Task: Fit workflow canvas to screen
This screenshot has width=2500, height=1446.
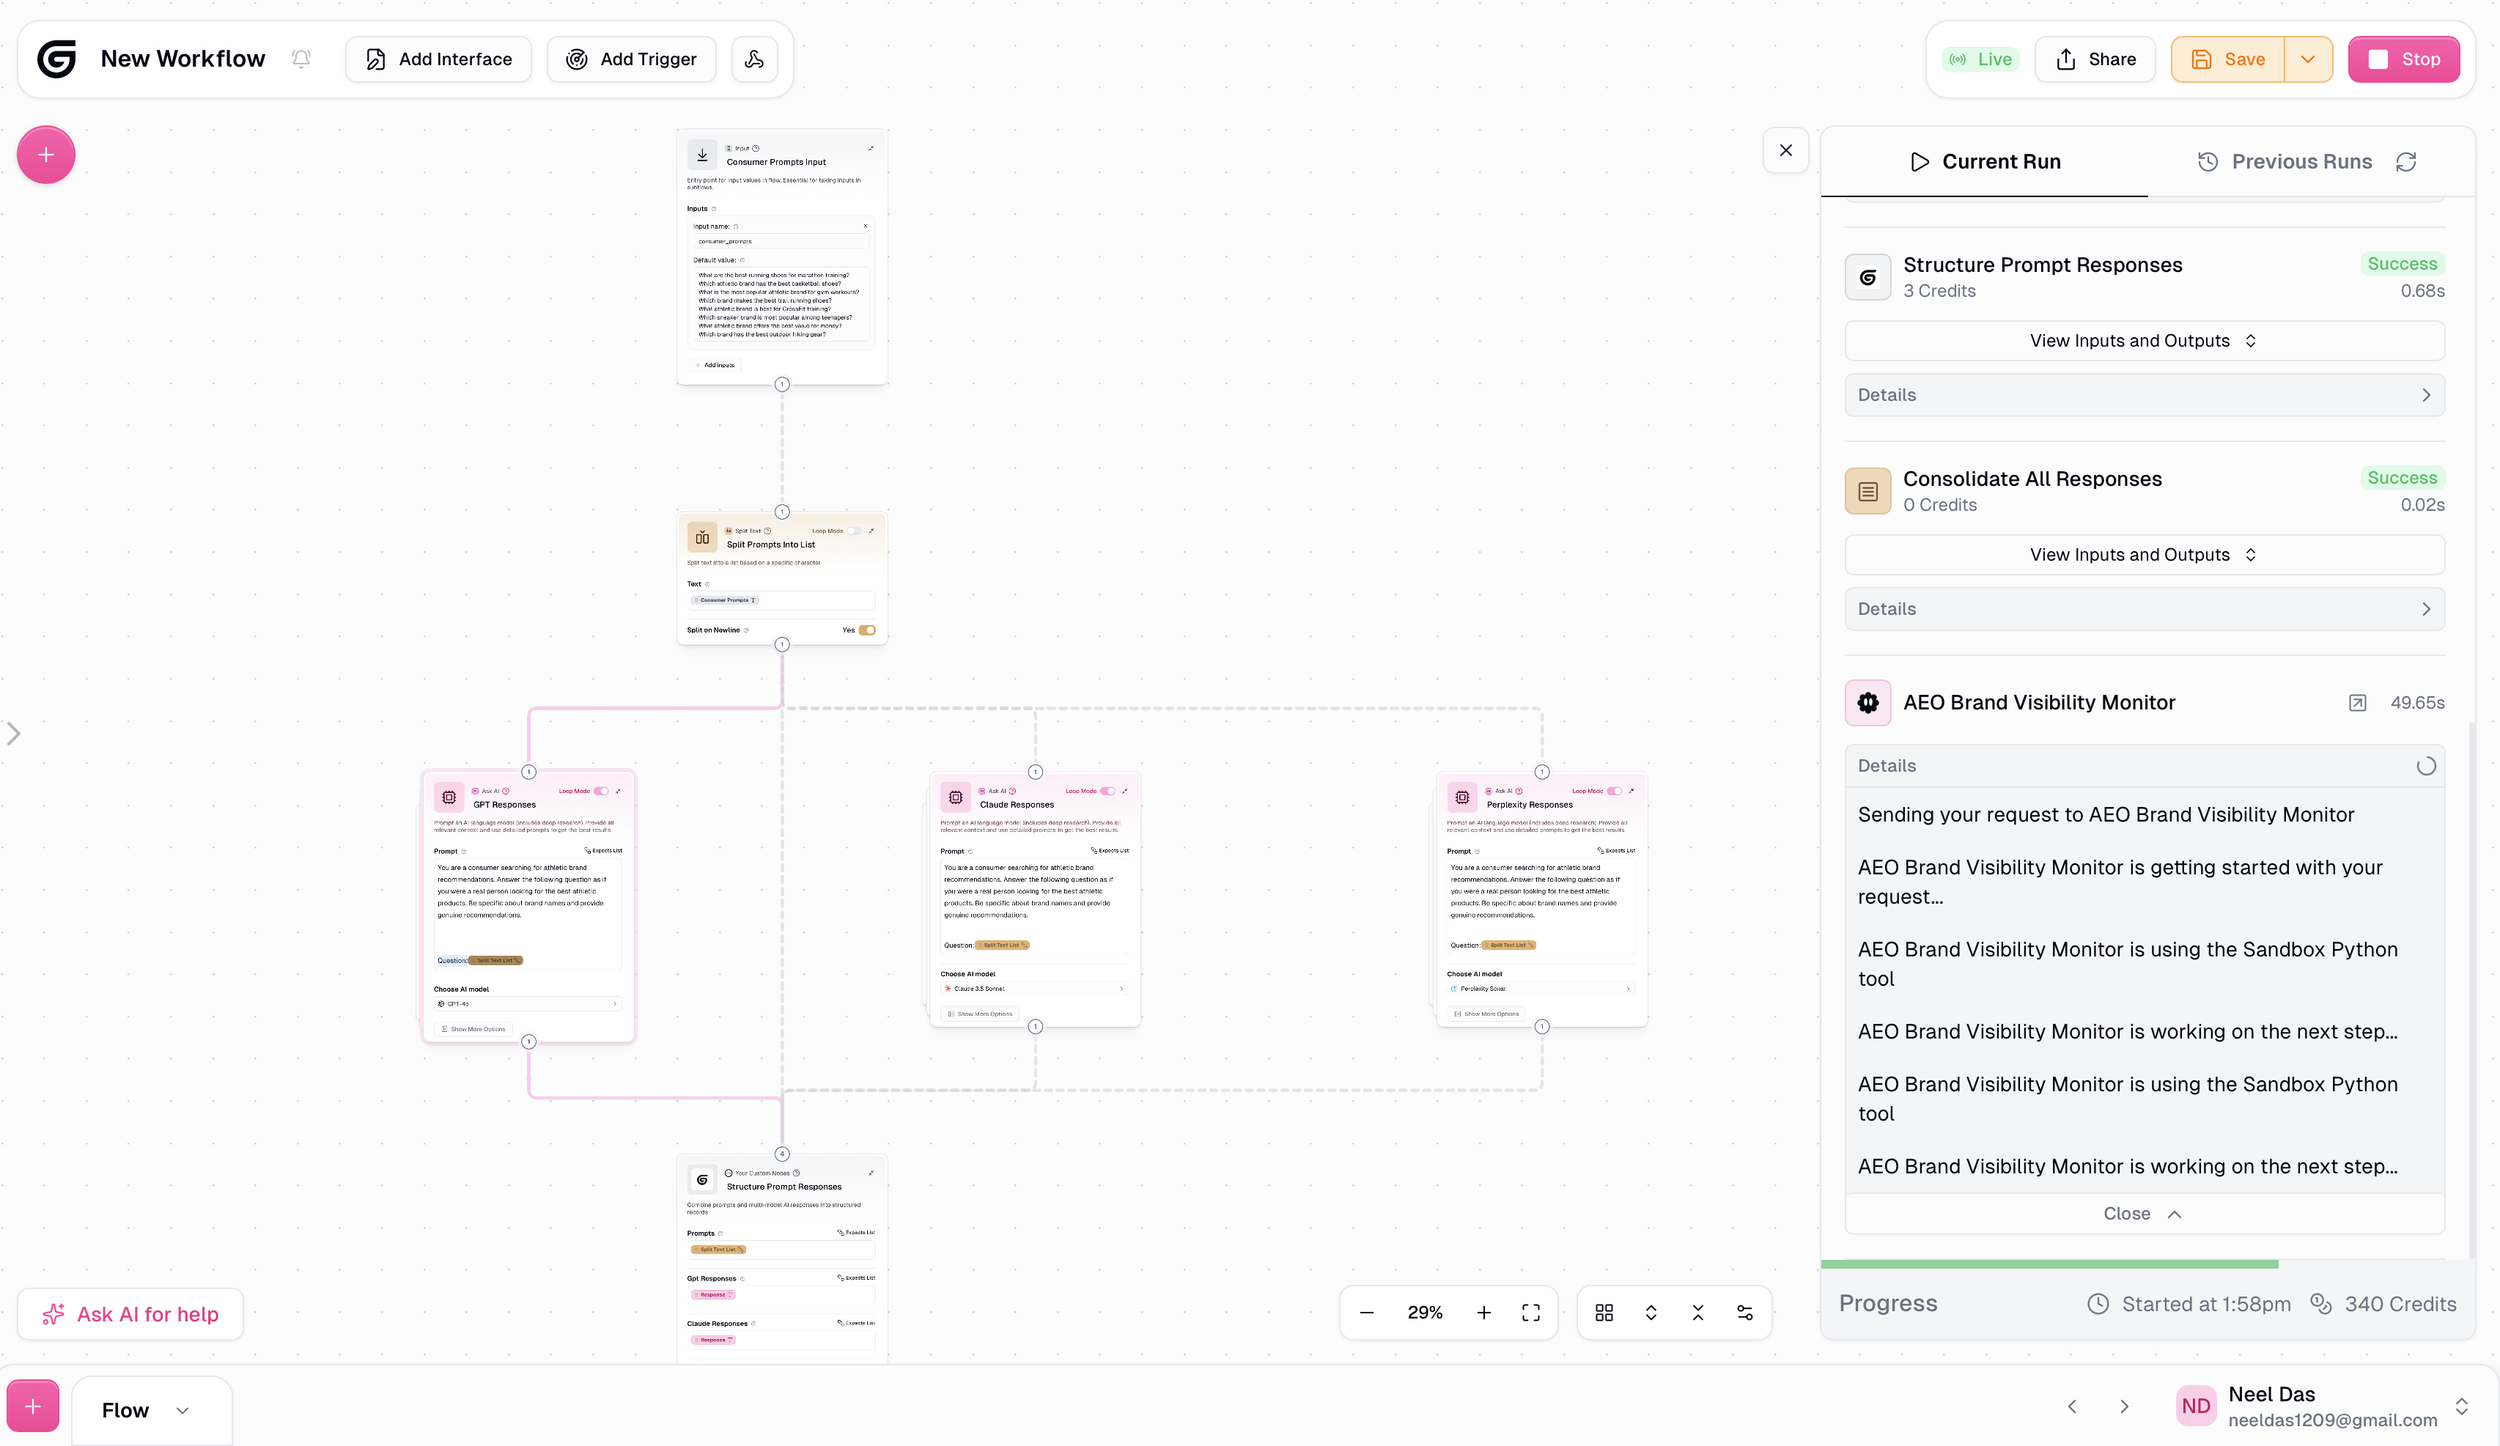Action: point(1530,1312)
